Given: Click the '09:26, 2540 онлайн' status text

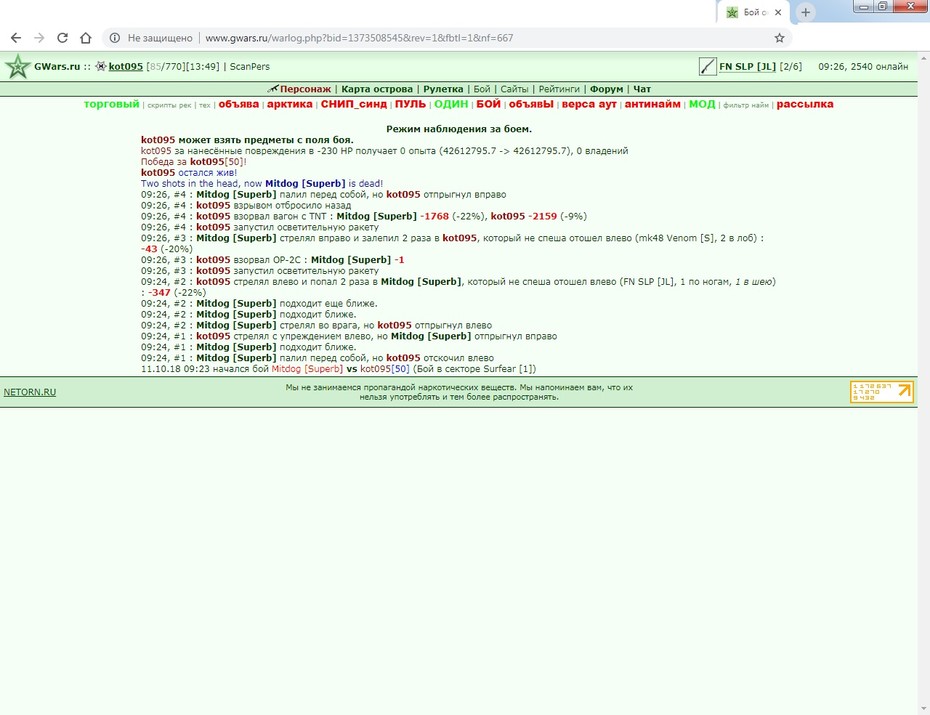Looking at the screenshot, I should point(863,66).
